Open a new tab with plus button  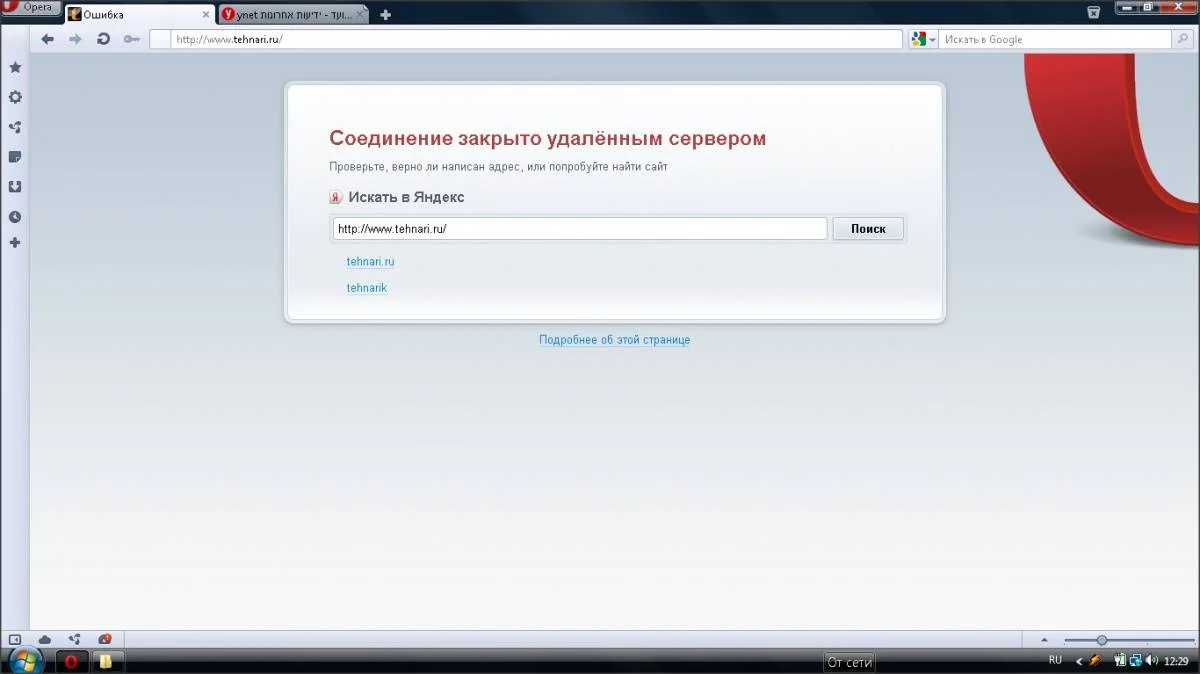[x=386, y=15]
